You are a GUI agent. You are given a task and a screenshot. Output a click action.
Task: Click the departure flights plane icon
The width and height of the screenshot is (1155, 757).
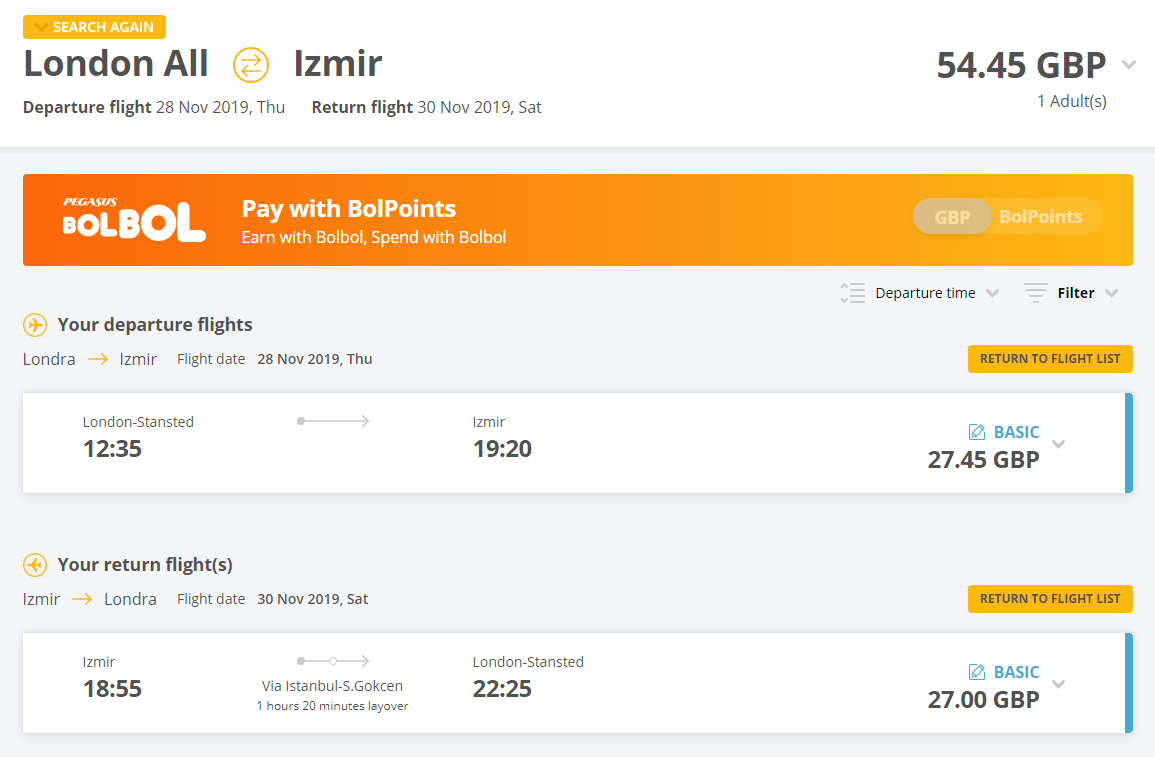(35, 325)
